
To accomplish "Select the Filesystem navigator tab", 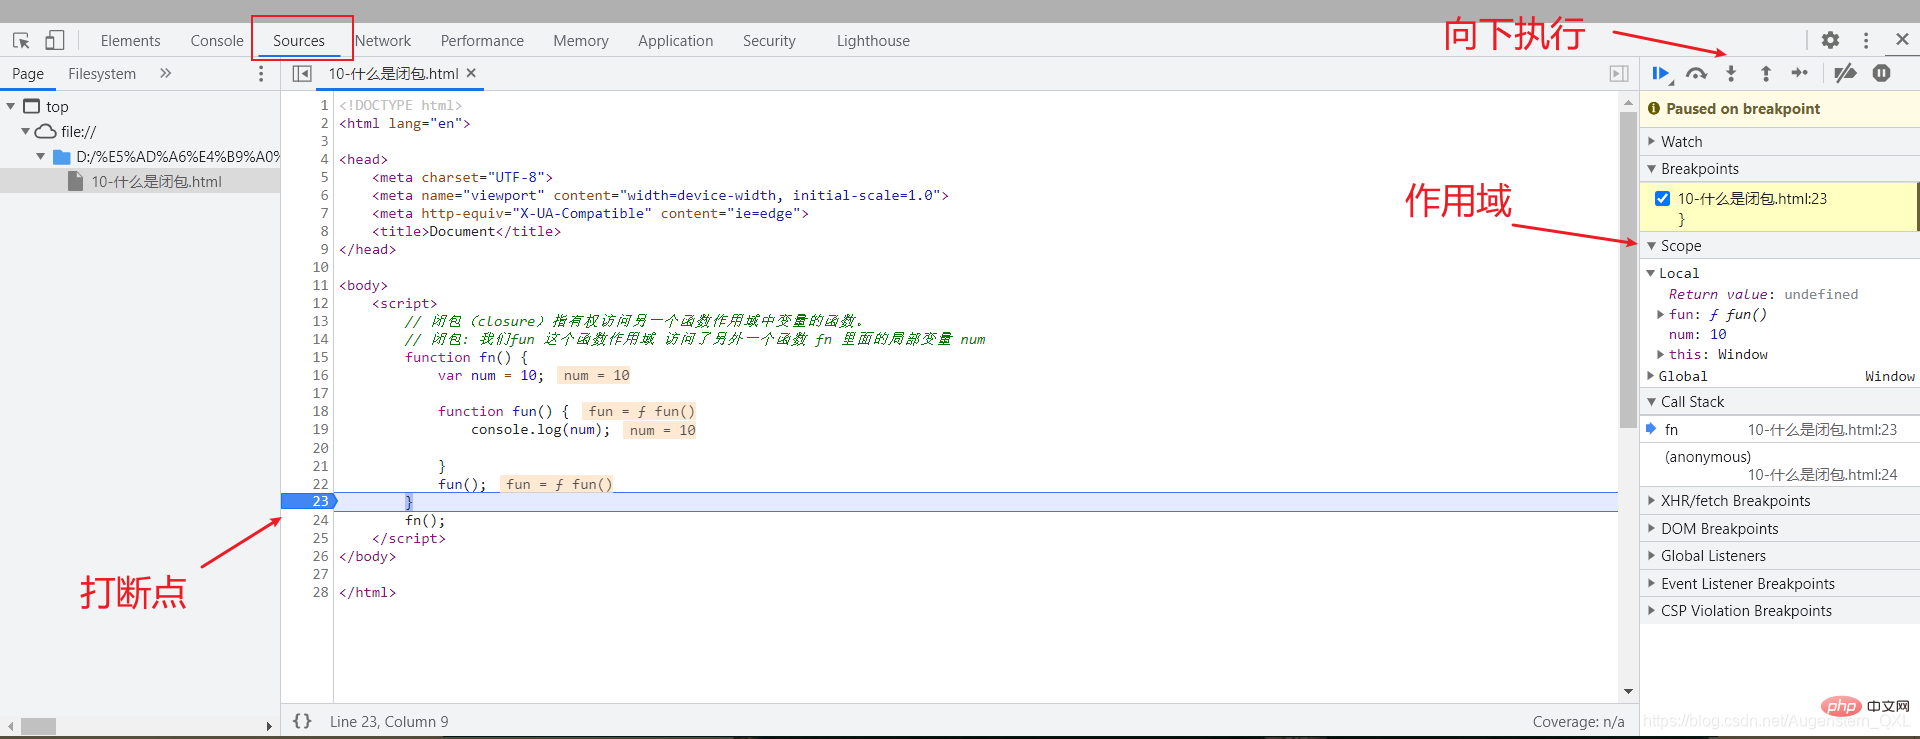I will pos(102,74).
